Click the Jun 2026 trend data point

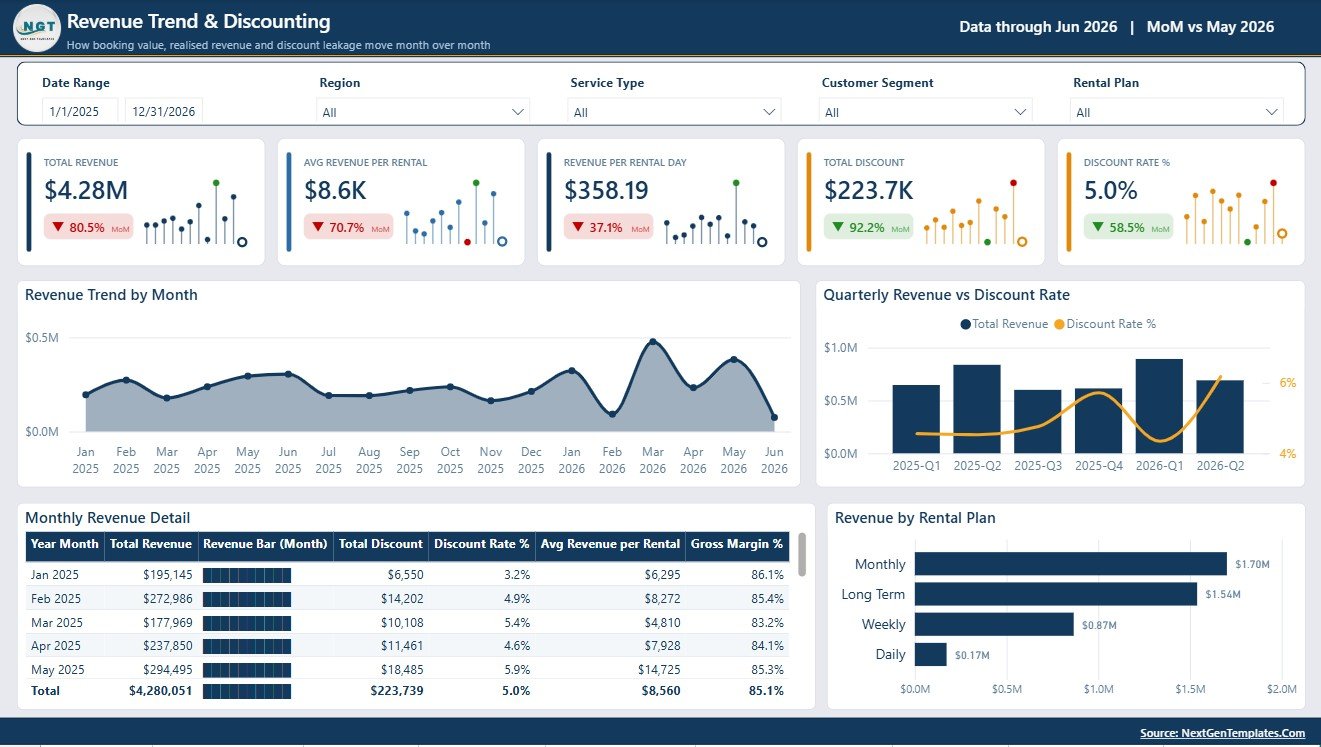[774, 417]
